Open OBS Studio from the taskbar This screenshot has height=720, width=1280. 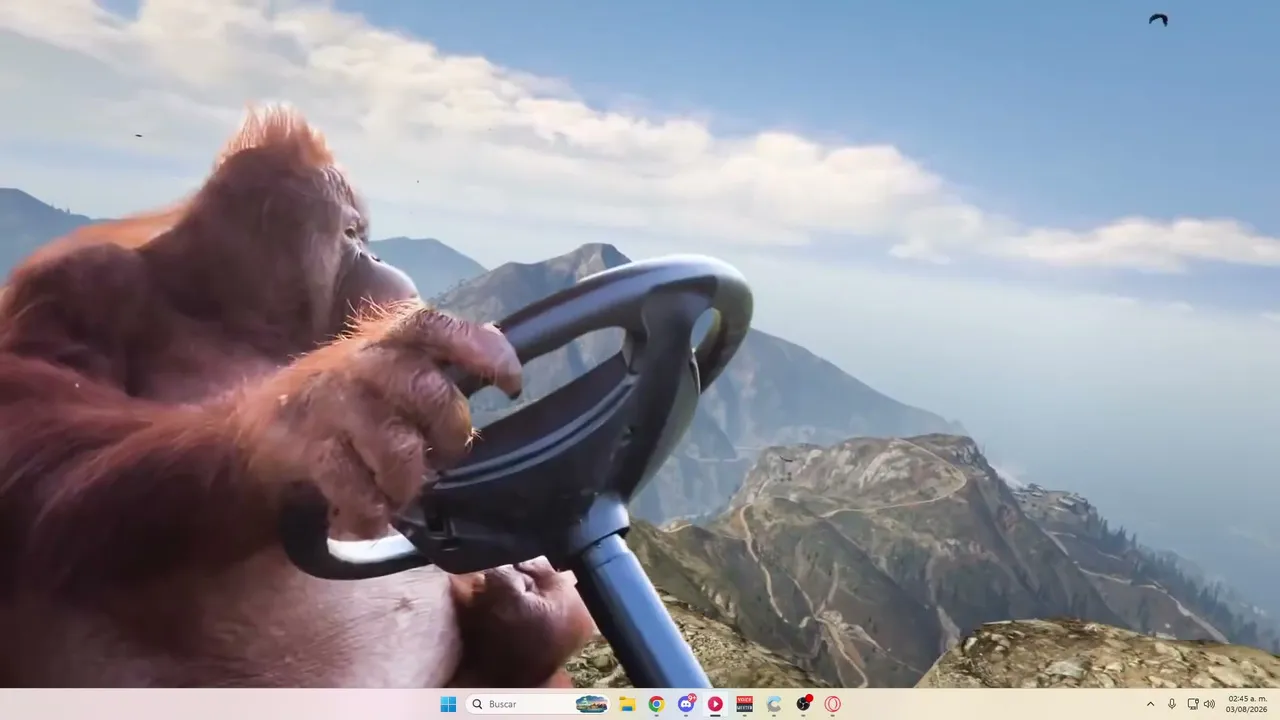[x=803, y=704]
